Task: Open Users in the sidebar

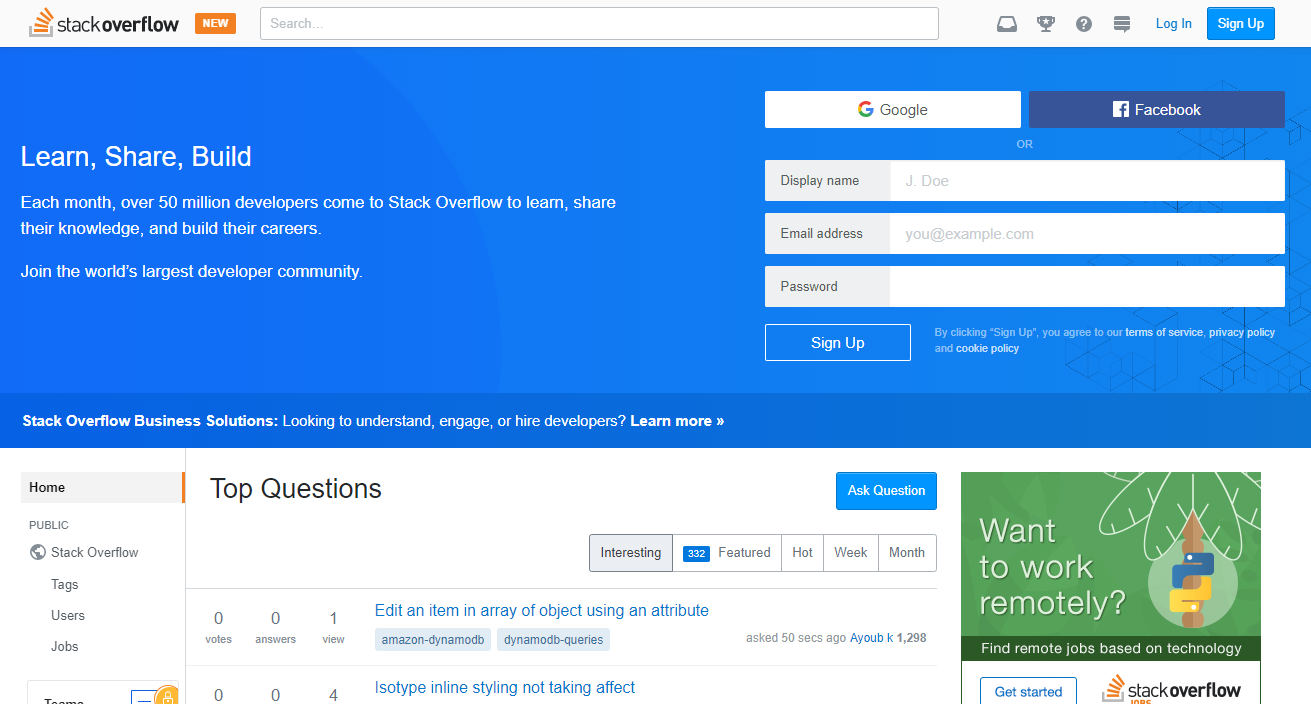Action: tap(68, 615)
